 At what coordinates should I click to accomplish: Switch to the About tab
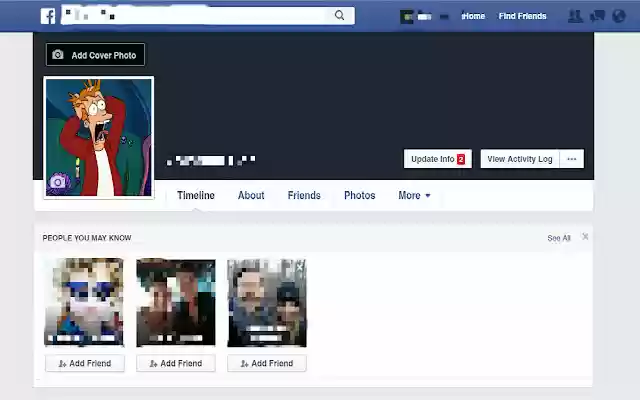tap(251, 196)
